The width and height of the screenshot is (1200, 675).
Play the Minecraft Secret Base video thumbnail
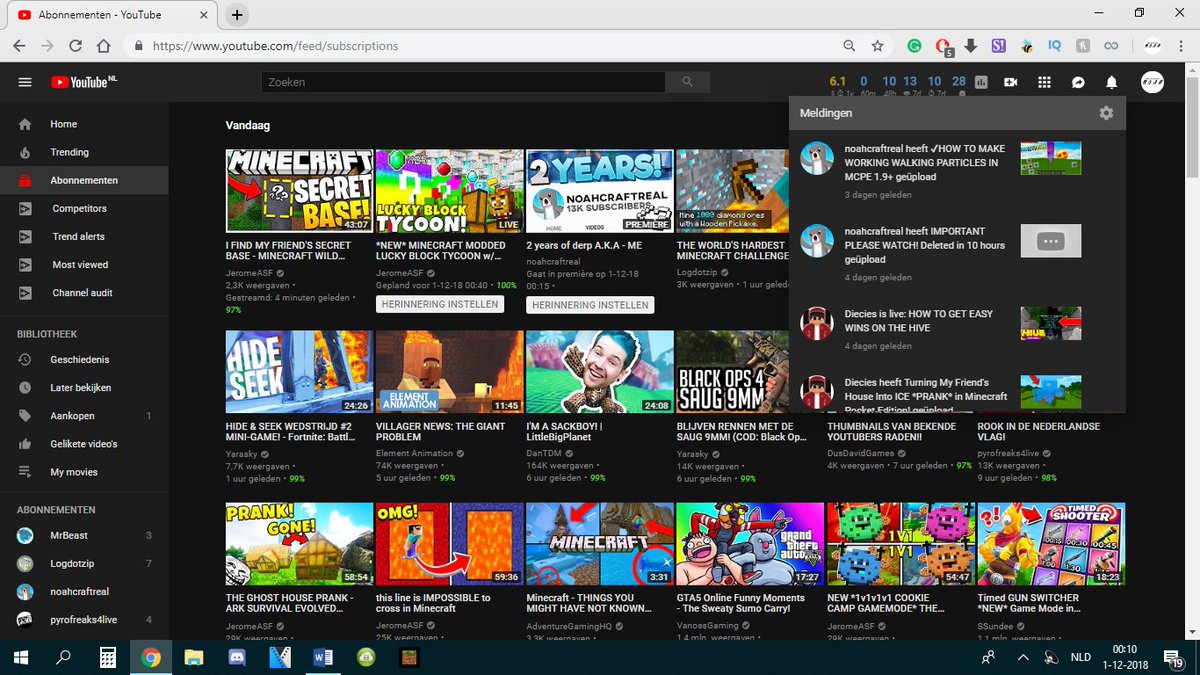tap(299, 191)
